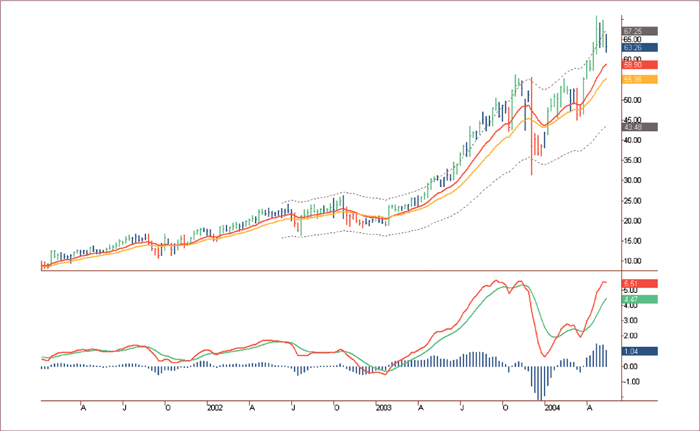Click the 2002 year marker on time axis
Viewport: 700px width, 431px height.
[214, 408]
